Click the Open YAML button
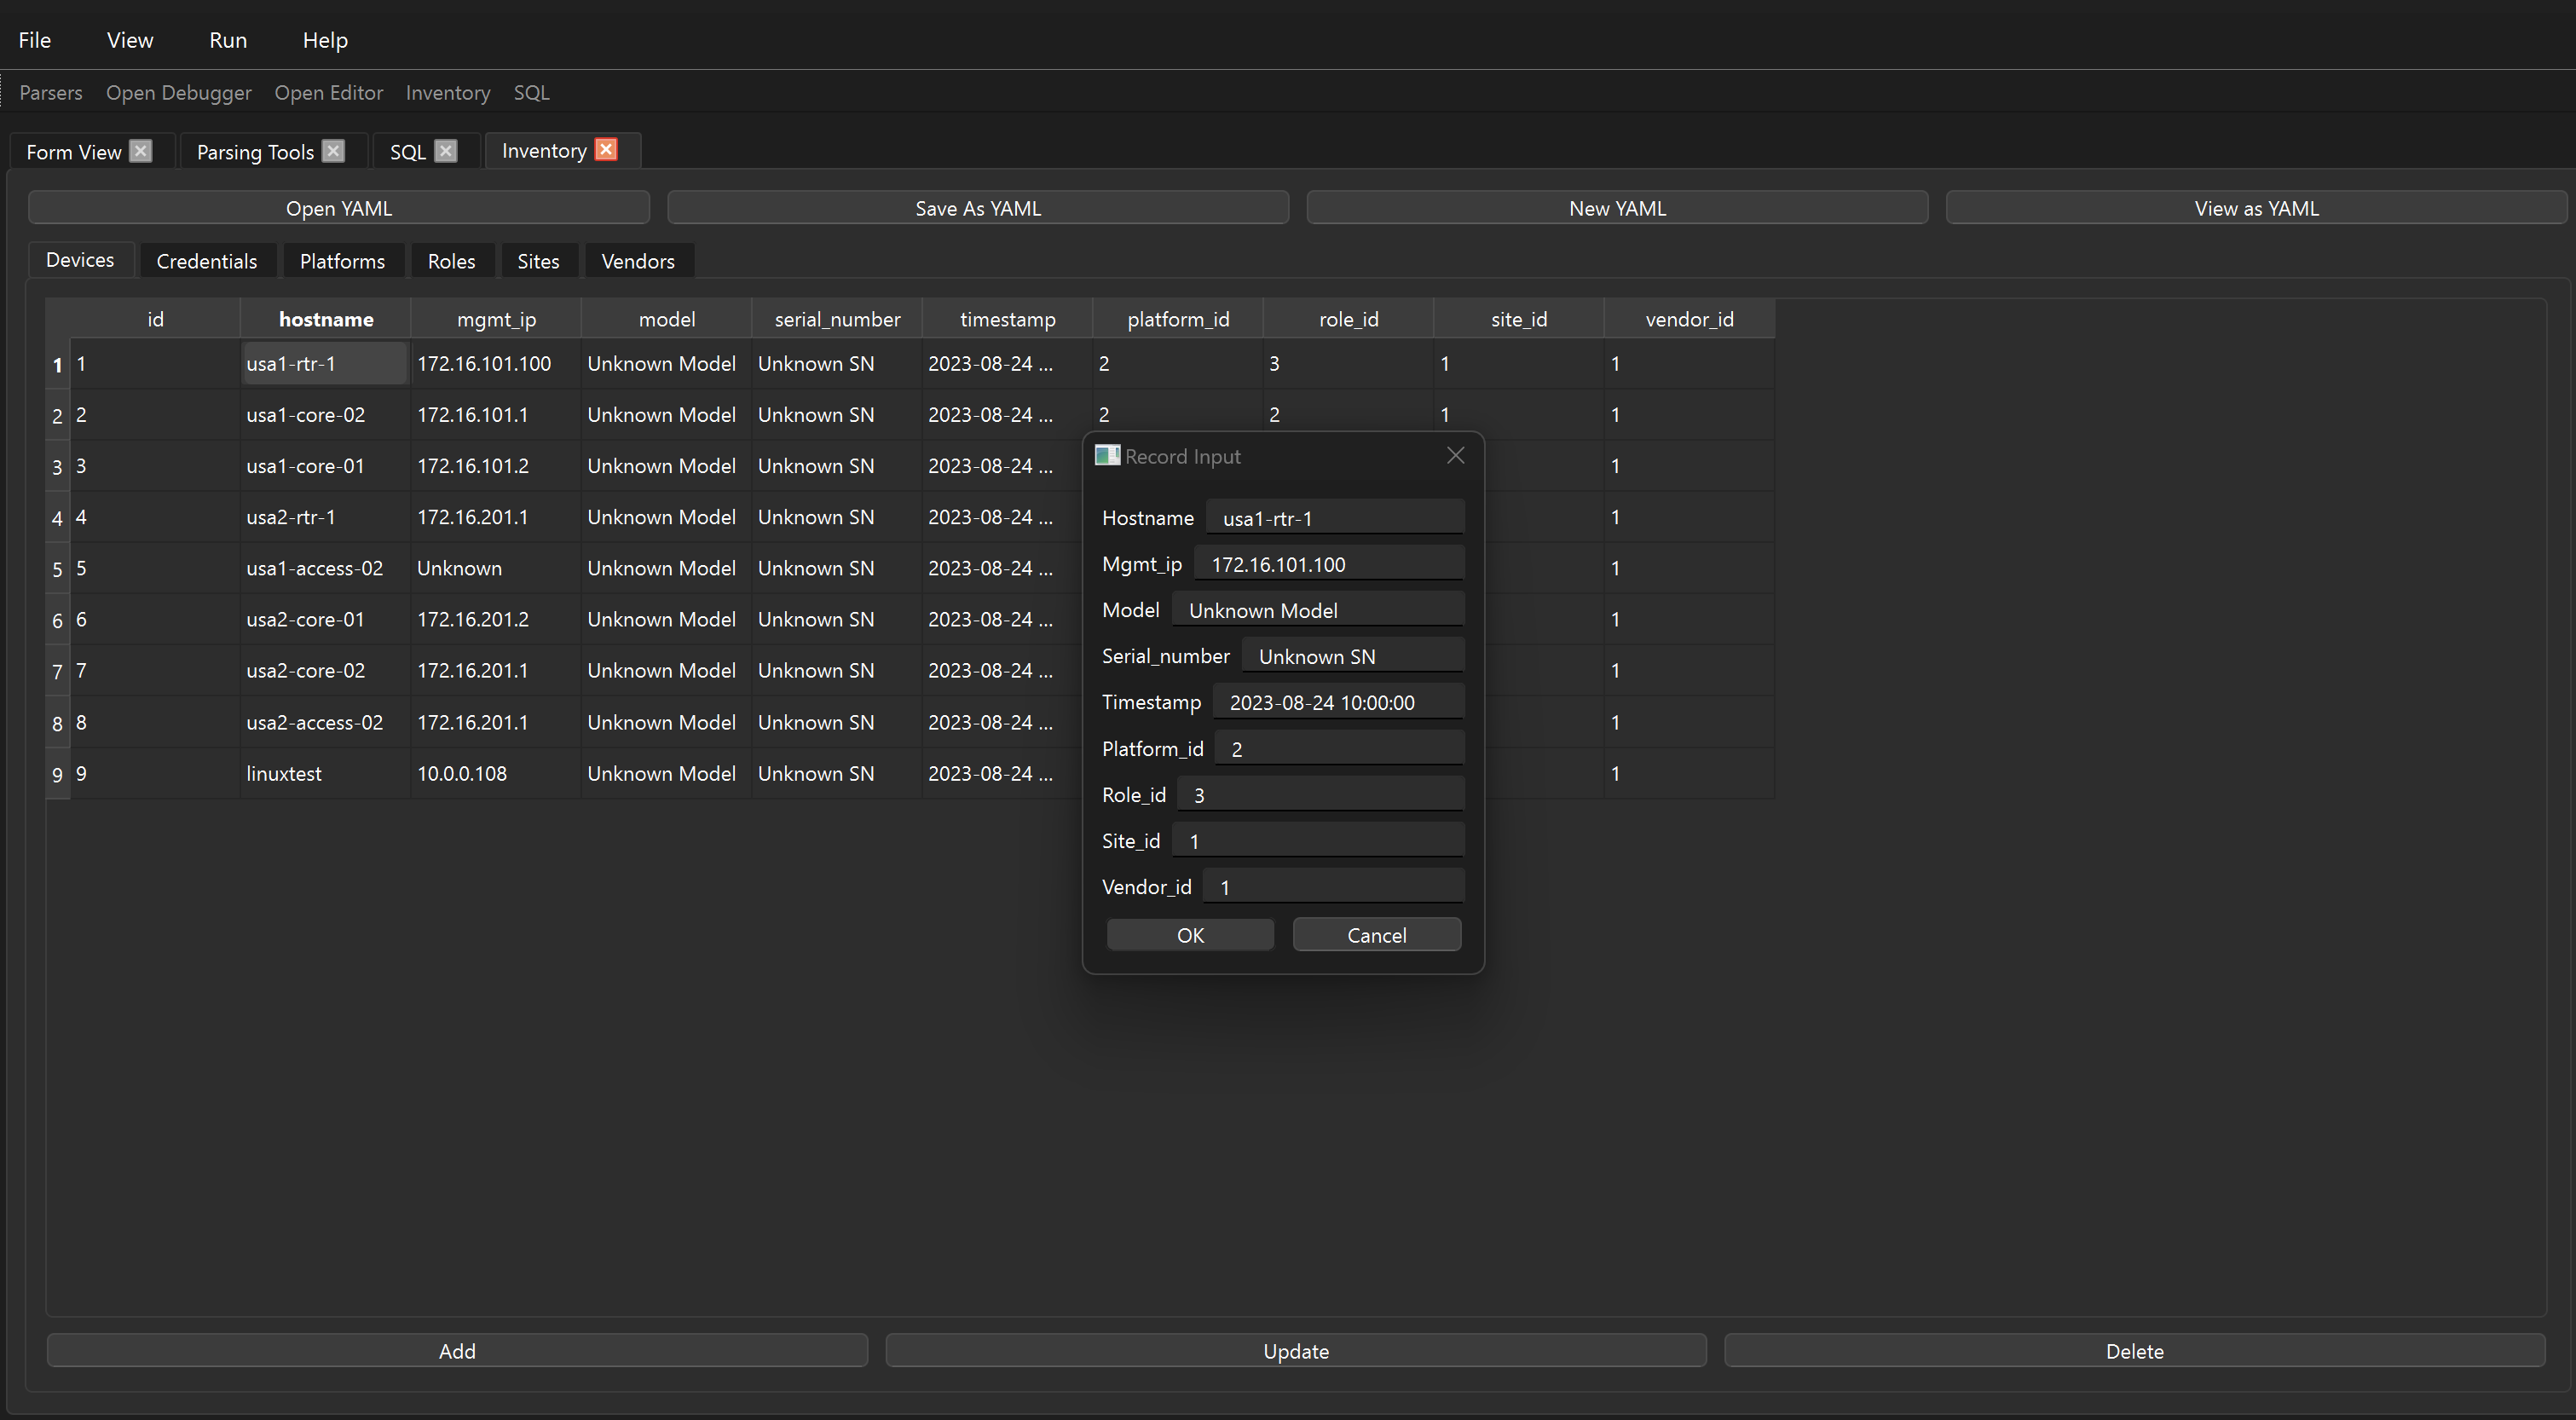The width and height of the screenshot is (2576, 1420). (338, 206)
